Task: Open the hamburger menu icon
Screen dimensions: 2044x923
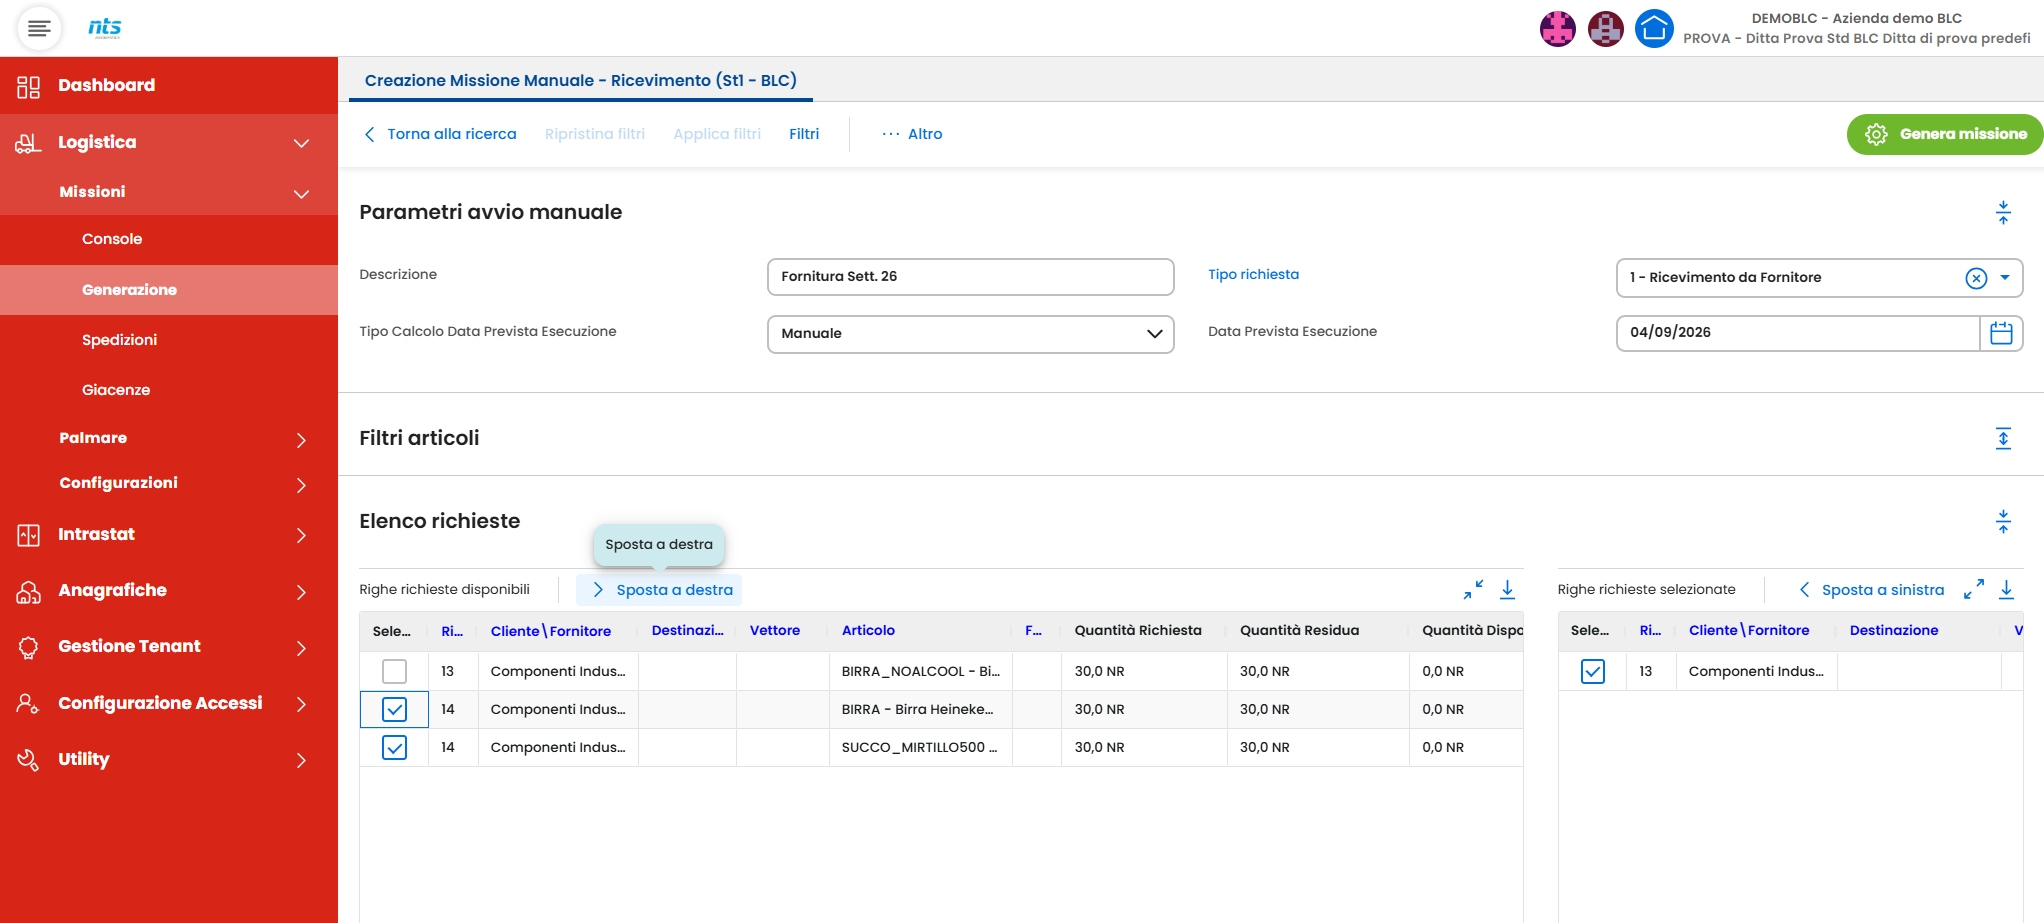Action: click(39, 28)
